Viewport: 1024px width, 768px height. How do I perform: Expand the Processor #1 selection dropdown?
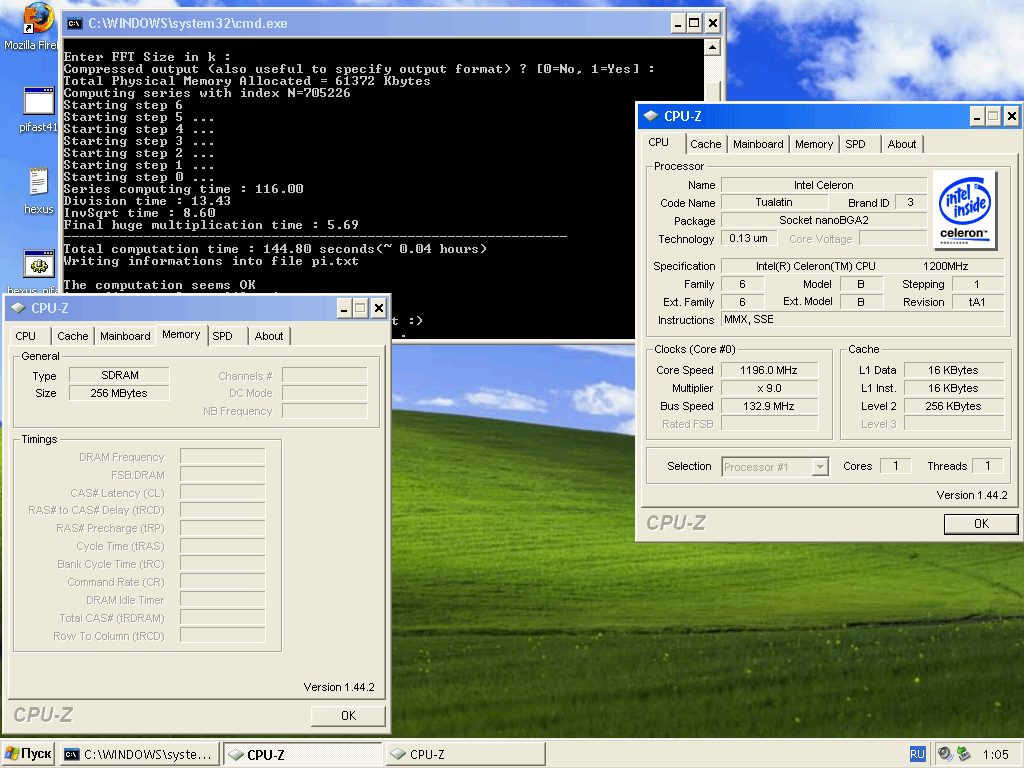(820, 467)
